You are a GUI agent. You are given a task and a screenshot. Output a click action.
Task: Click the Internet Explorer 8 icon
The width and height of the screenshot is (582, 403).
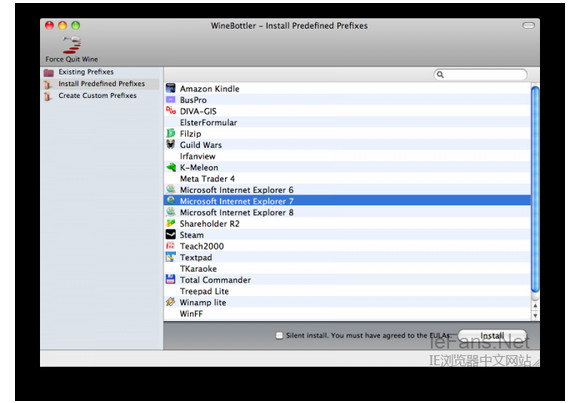point(170,212)
